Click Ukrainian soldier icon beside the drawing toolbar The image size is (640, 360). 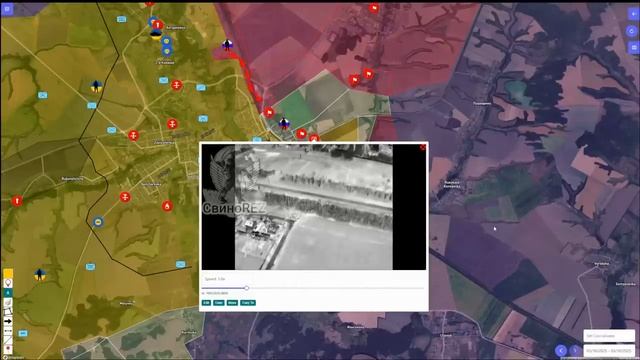coord(40,275)
